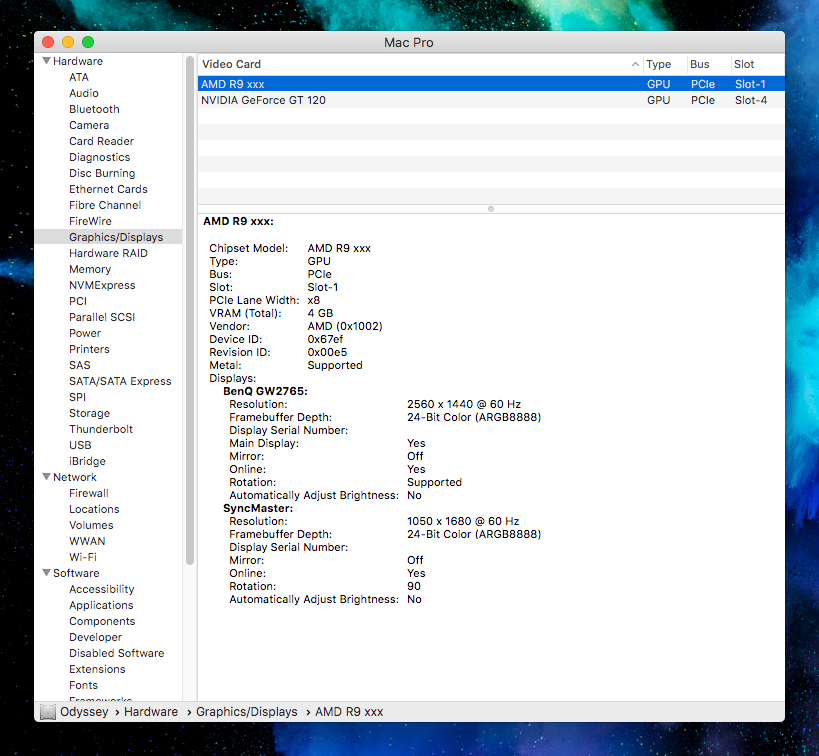Viewport: 819px width, 756px height.
Task: Open Diagnostics in the sidebar
Action: [x=99, y=157]
